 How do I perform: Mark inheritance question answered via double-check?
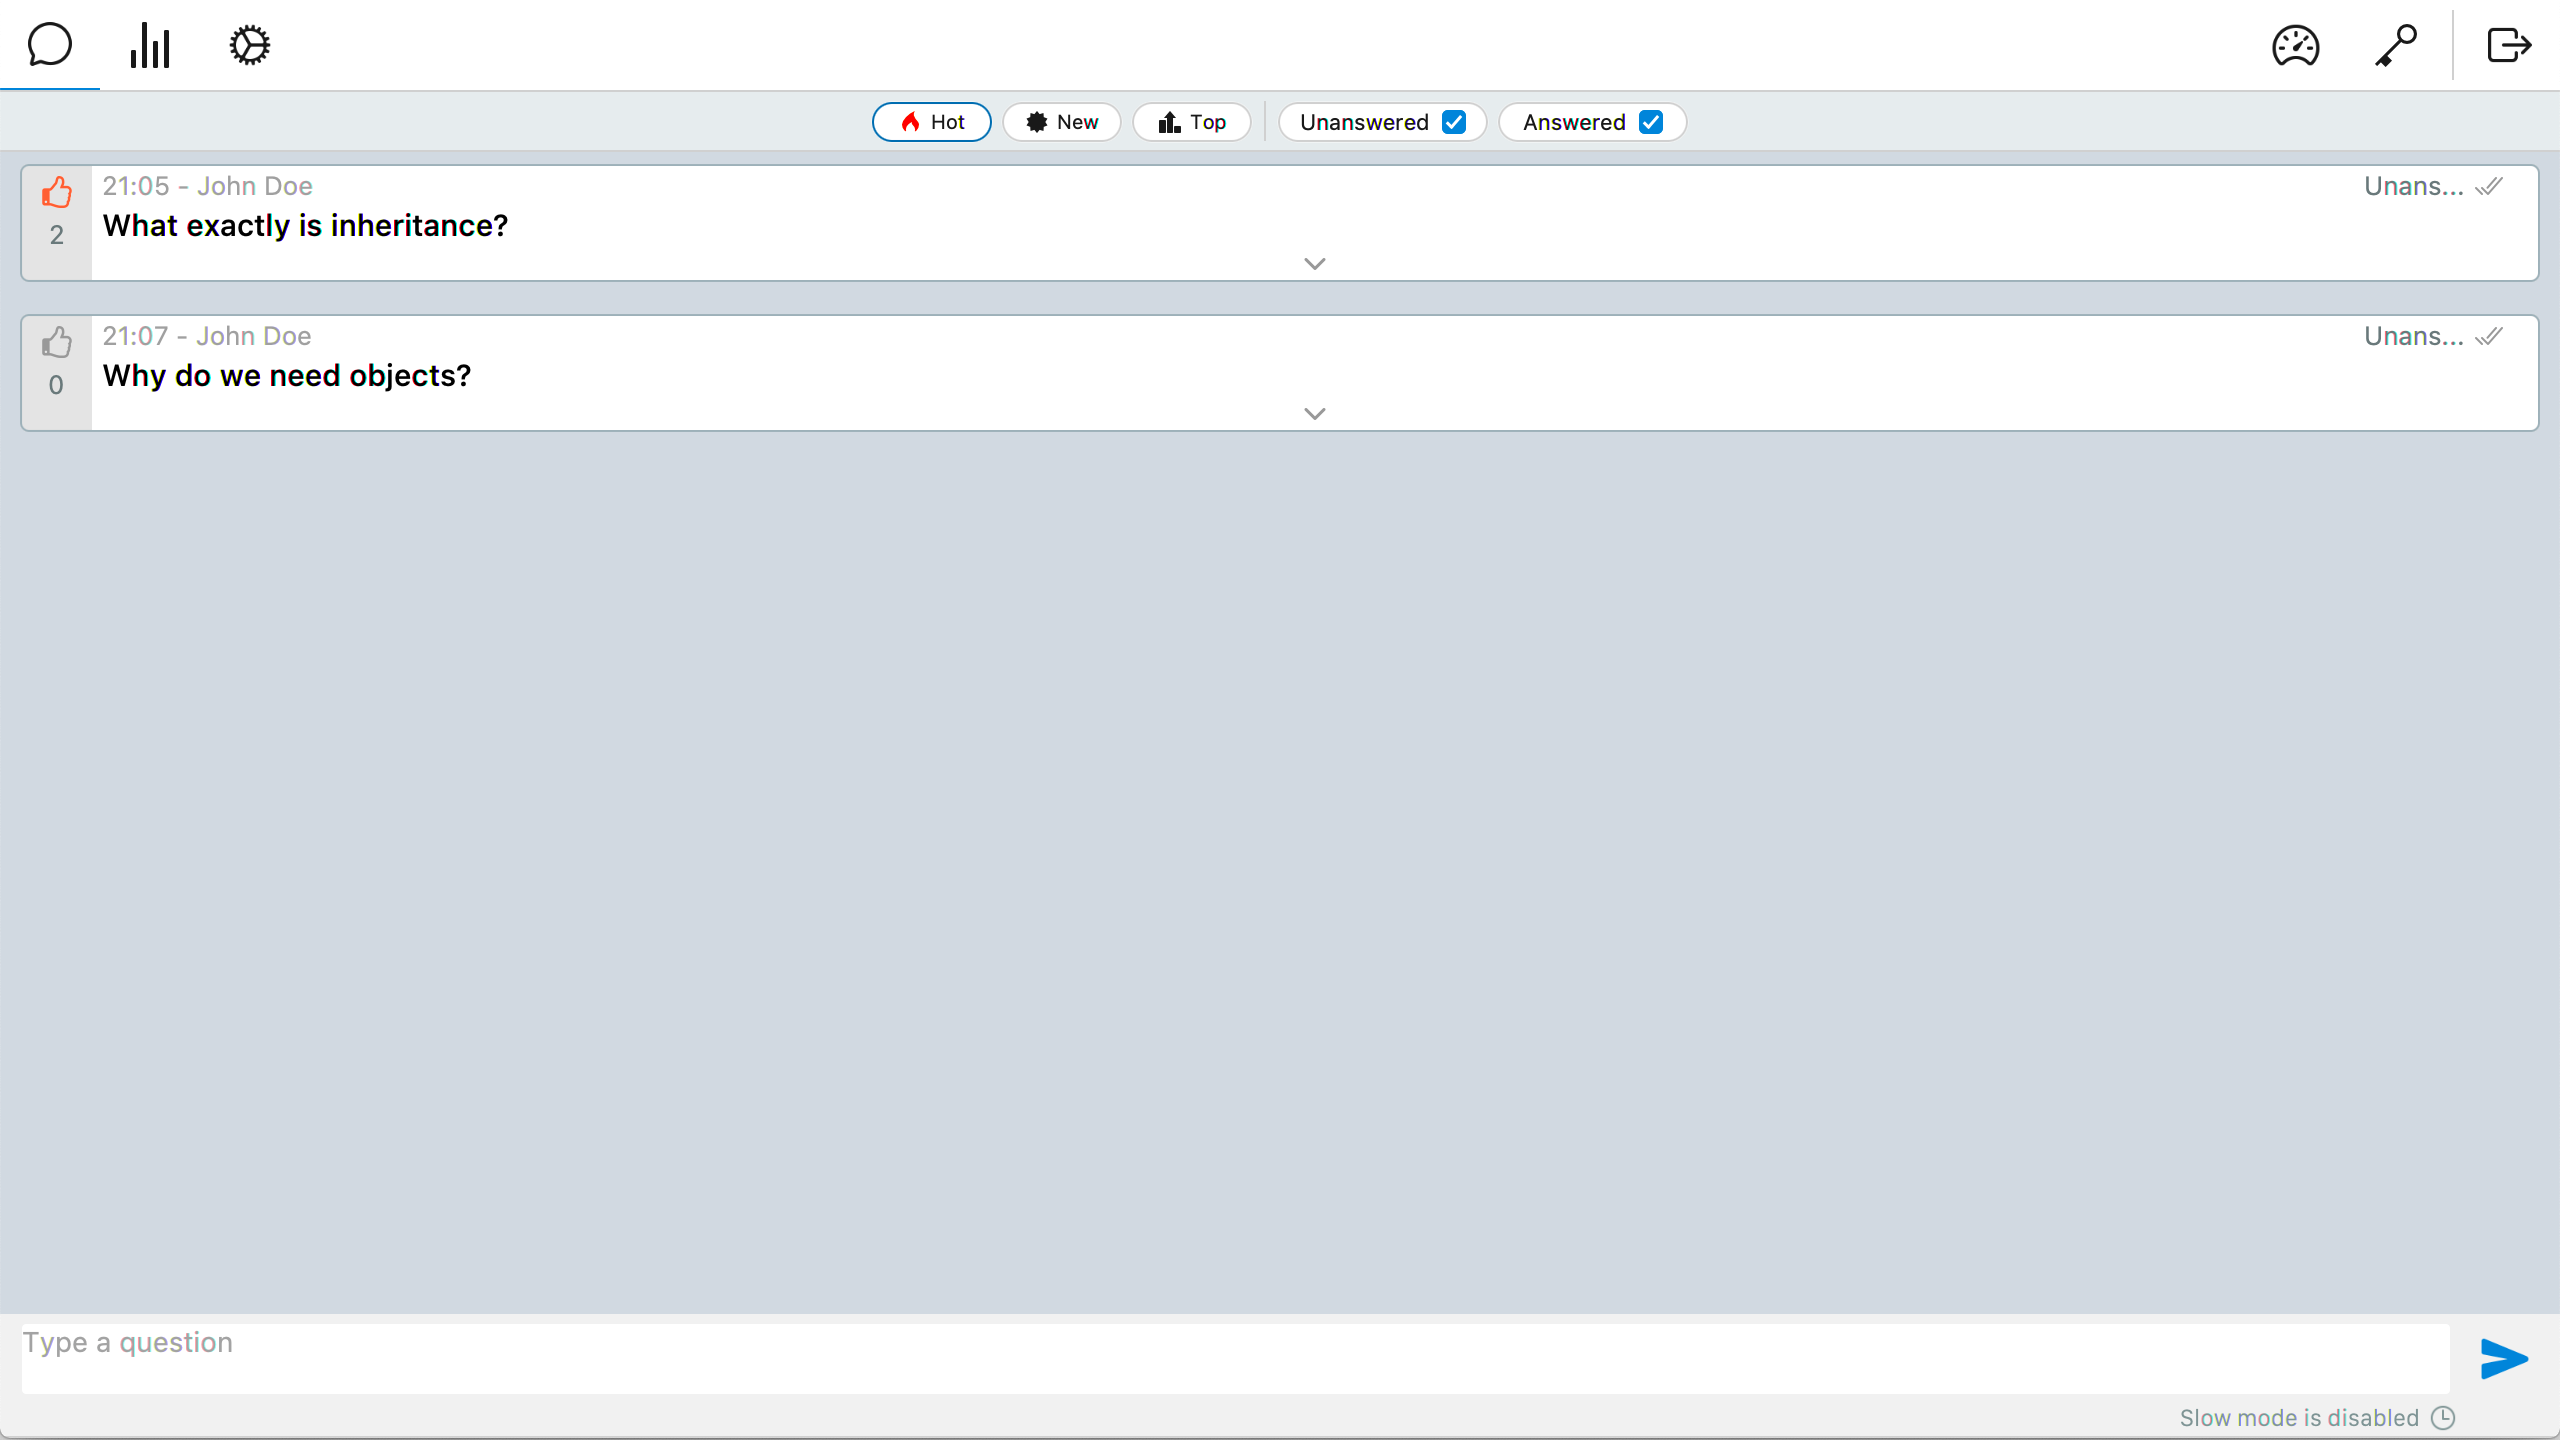[x=2489, y=186]
